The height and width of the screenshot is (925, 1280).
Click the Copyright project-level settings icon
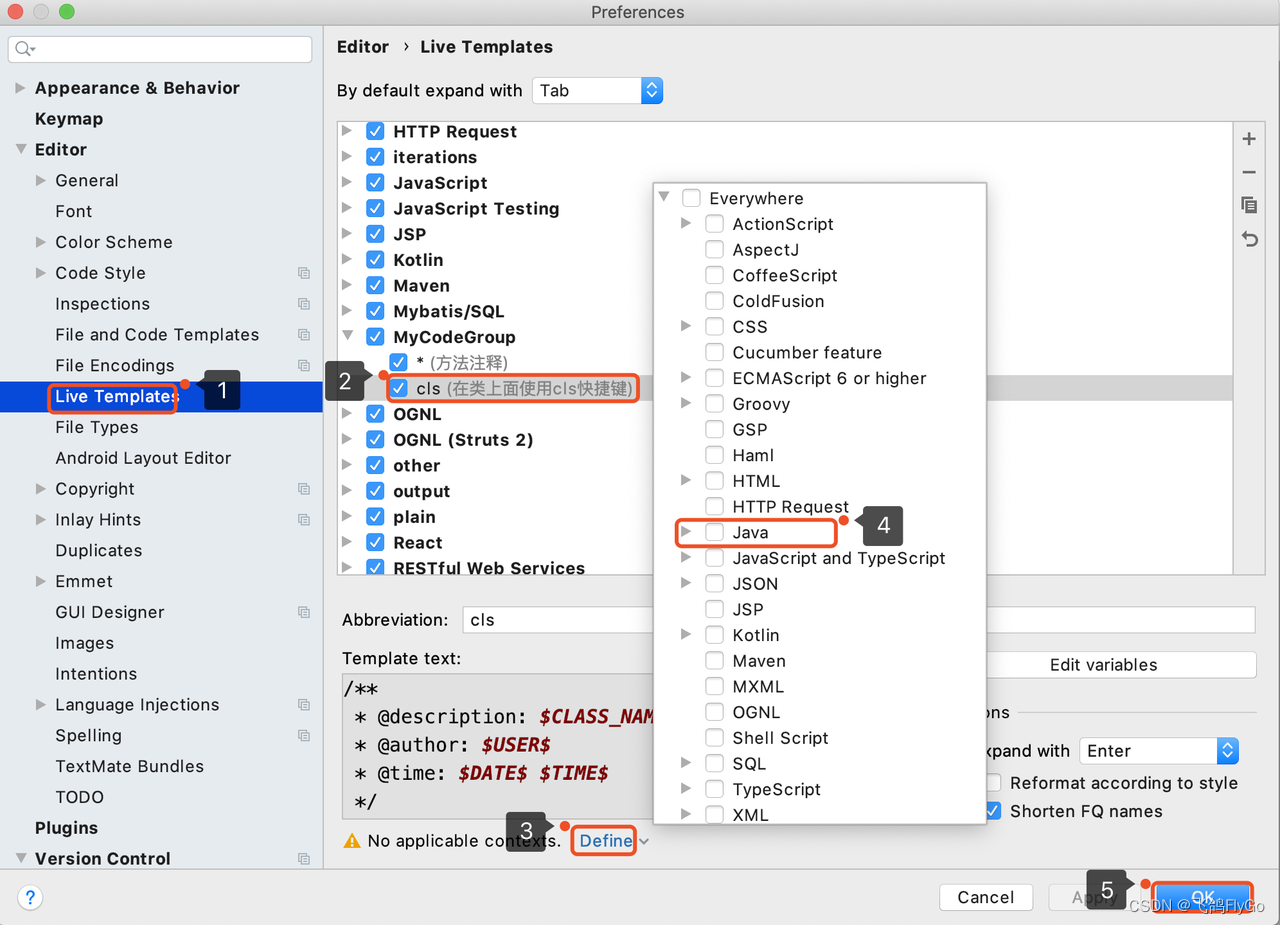pos(304,489)
